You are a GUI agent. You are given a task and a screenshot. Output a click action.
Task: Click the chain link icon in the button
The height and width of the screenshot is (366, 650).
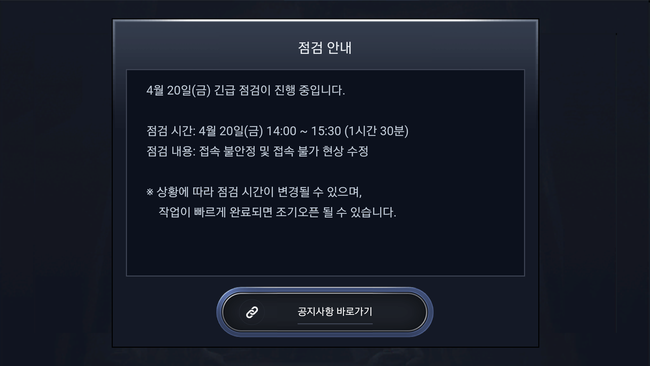click(x=252, y=312)
